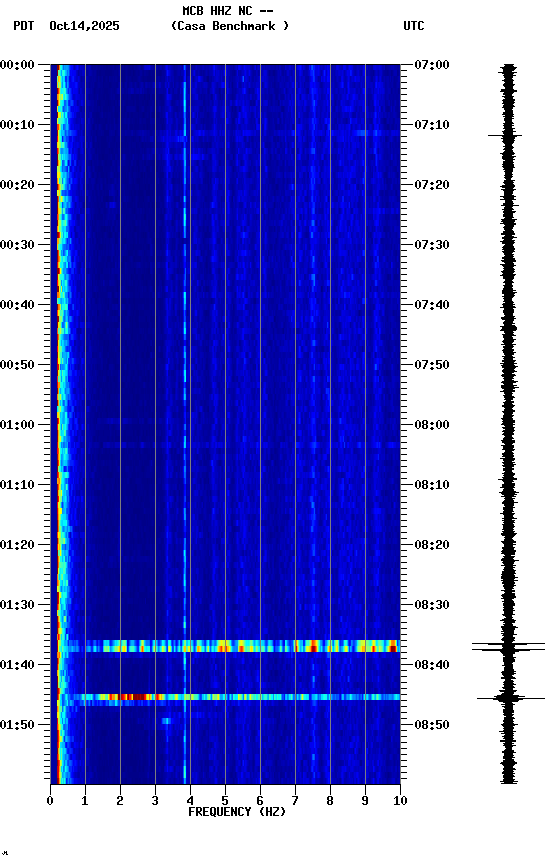Click the 08:30 UTC time label
This screenshot has height=864, width=552.
[x=431, y=605]
